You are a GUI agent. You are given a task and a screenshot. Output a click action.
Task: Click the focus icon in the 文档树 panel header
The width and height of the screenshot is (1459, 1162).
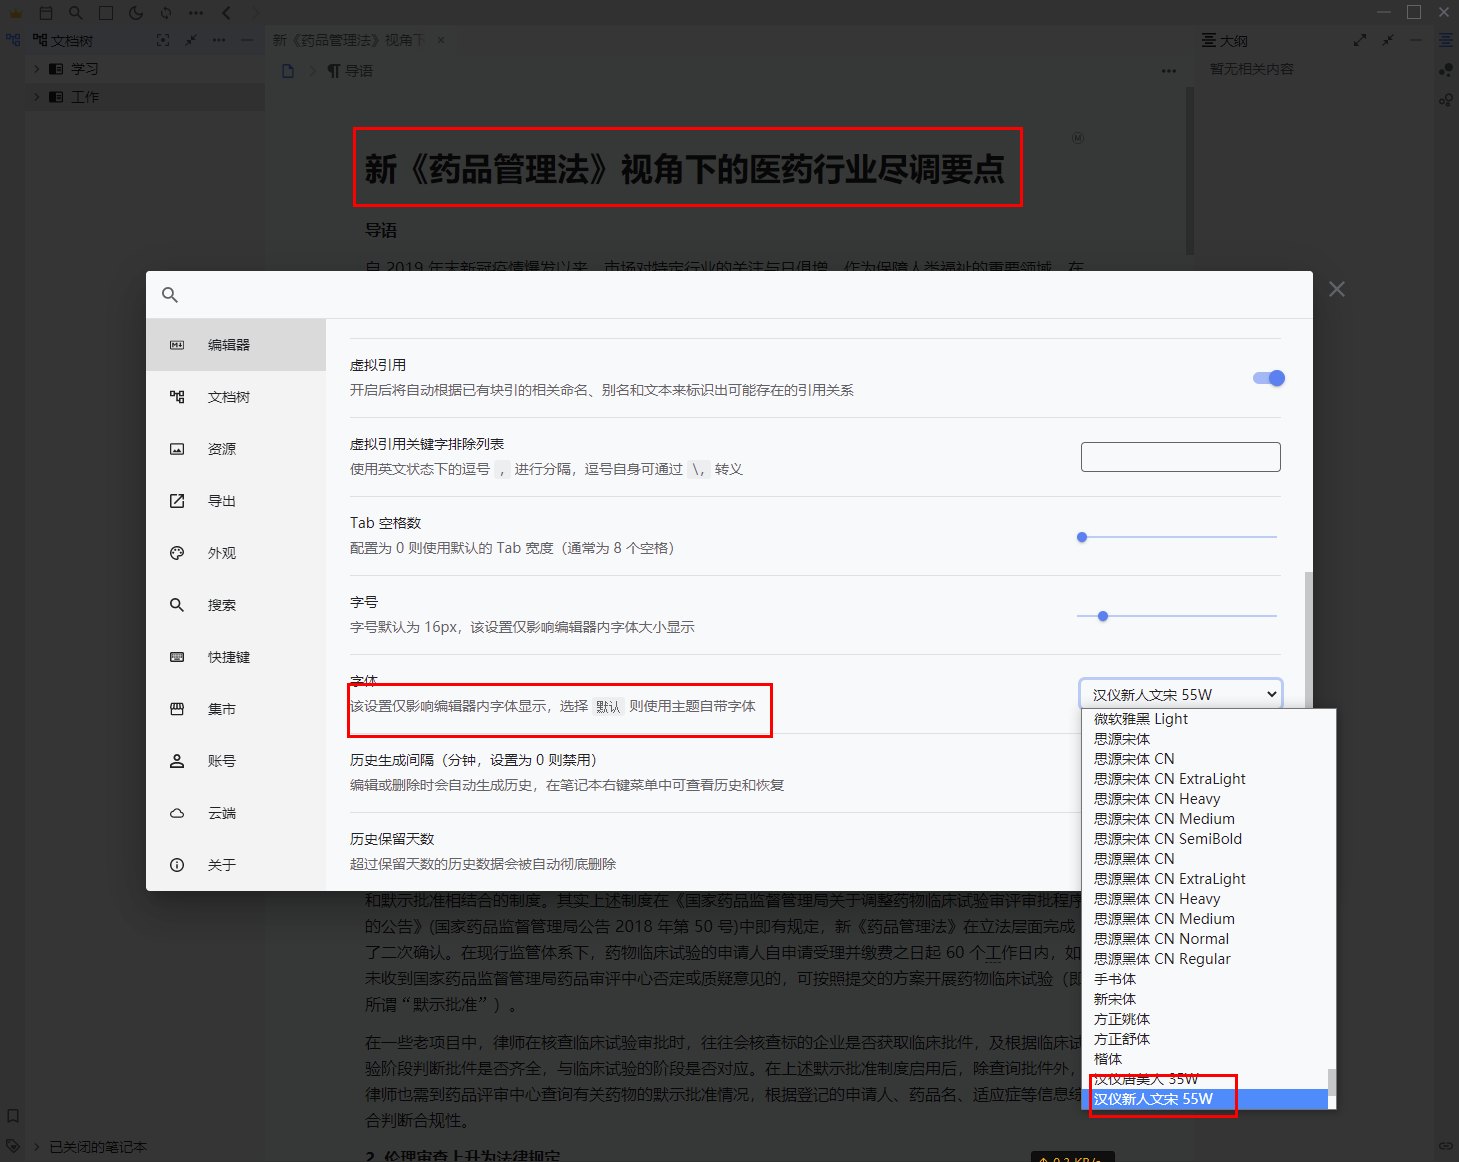(x=163, y=40)
